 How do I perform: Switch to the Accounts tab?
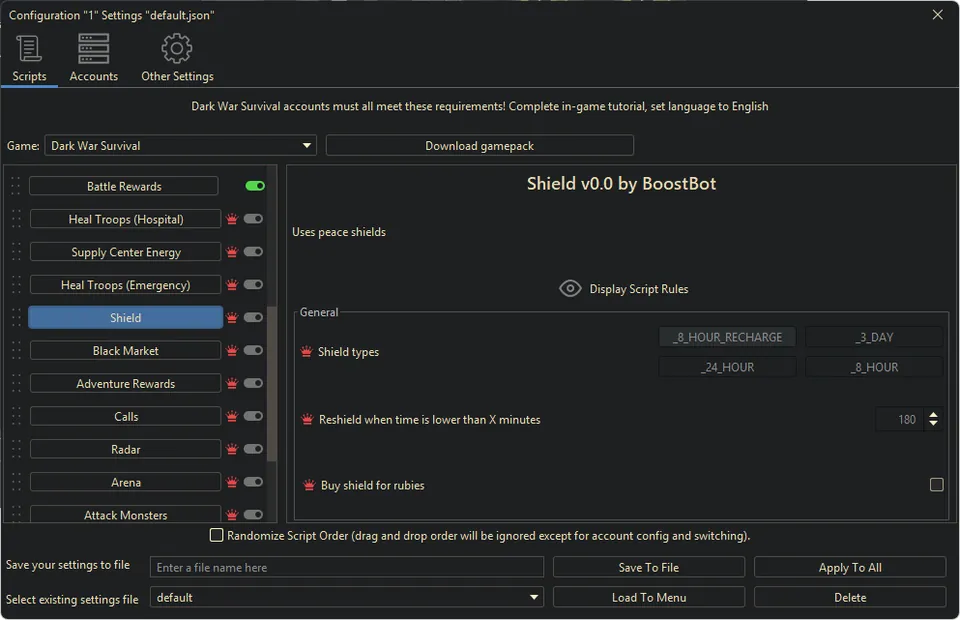[94, 59]
